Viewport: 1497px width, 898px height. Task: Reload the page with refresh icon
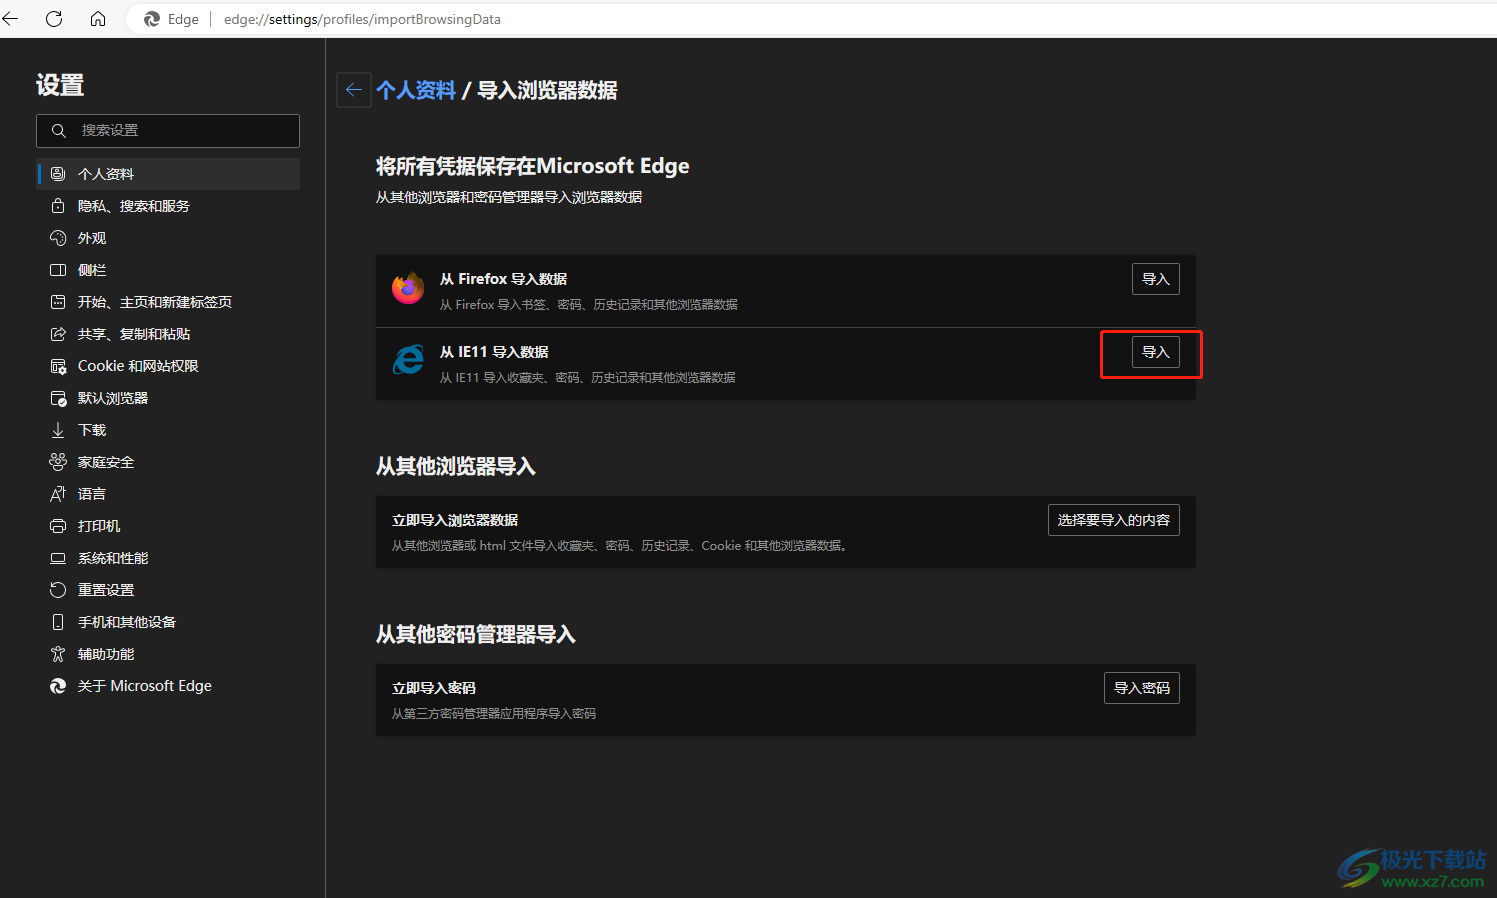click(54, 19)
